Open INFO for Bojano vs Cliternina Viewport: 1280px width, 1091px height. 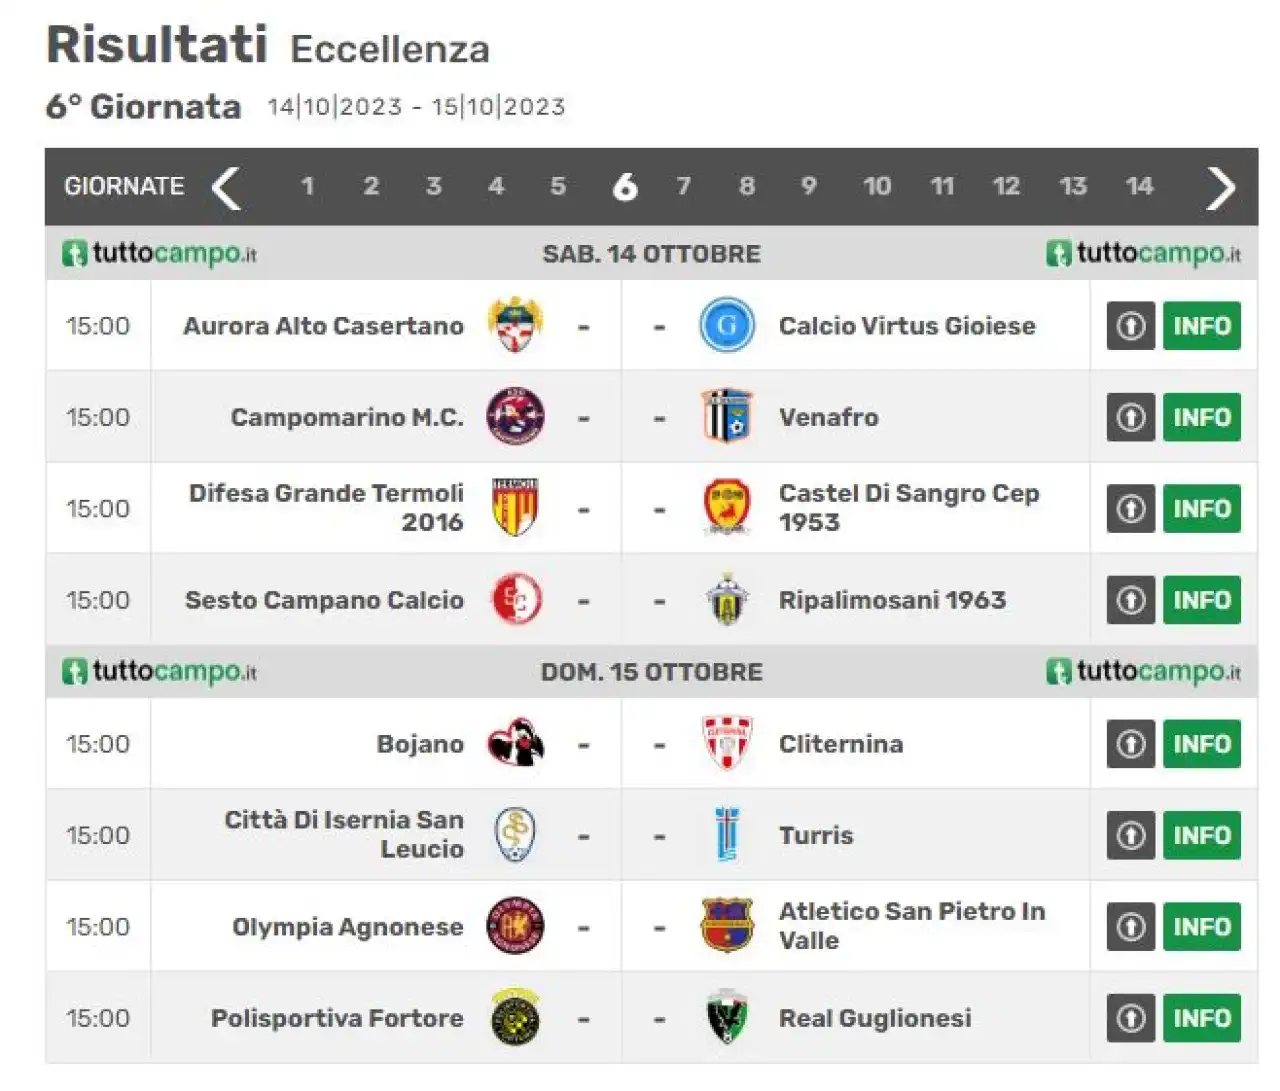pos(1201,744)
